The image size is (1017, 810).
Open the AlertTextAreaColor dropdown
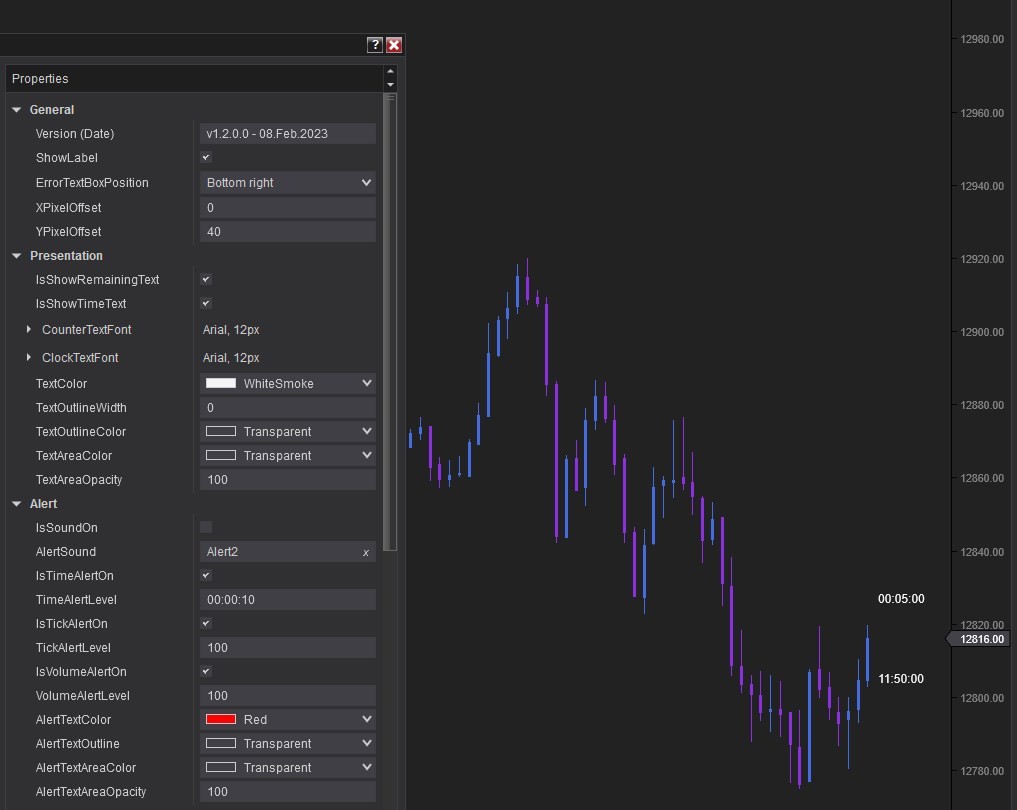367,768
